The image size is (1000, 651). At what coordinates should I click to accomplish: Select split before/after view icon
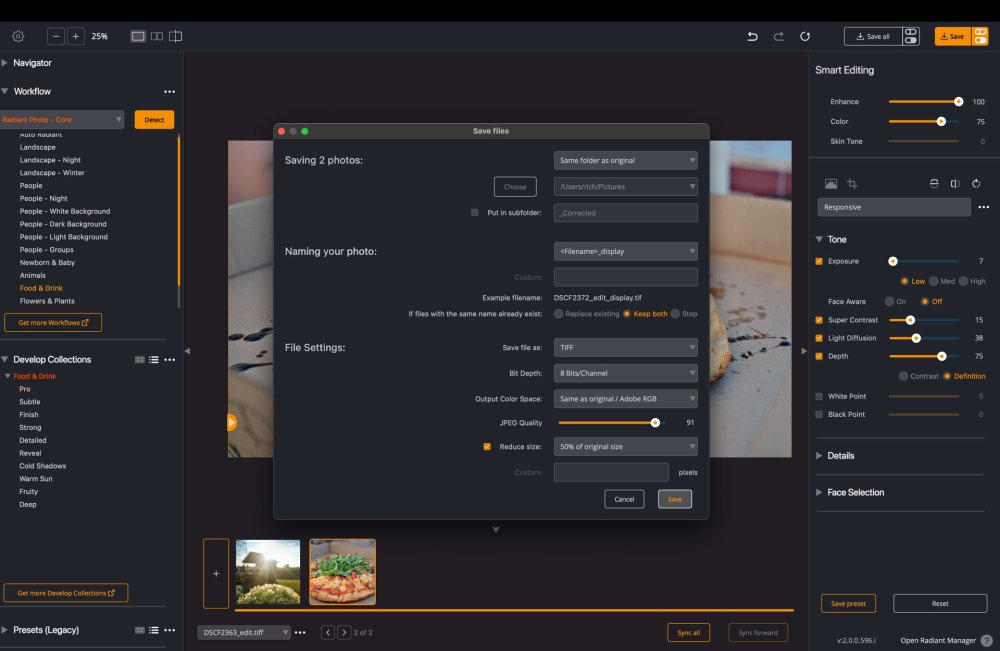click(x=175, y=36)
